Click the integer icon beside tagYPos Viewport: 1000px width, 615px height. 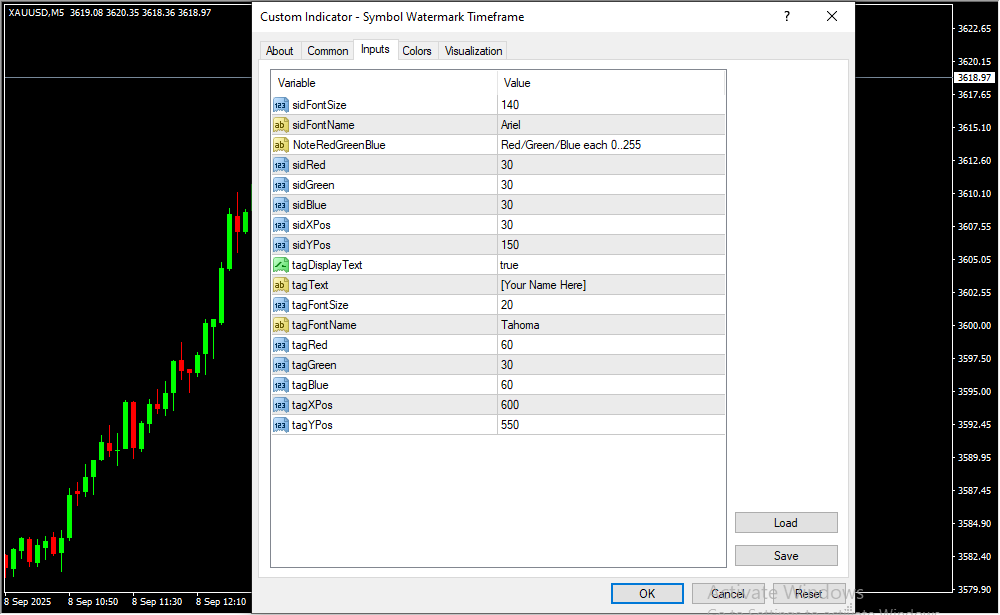281,425
